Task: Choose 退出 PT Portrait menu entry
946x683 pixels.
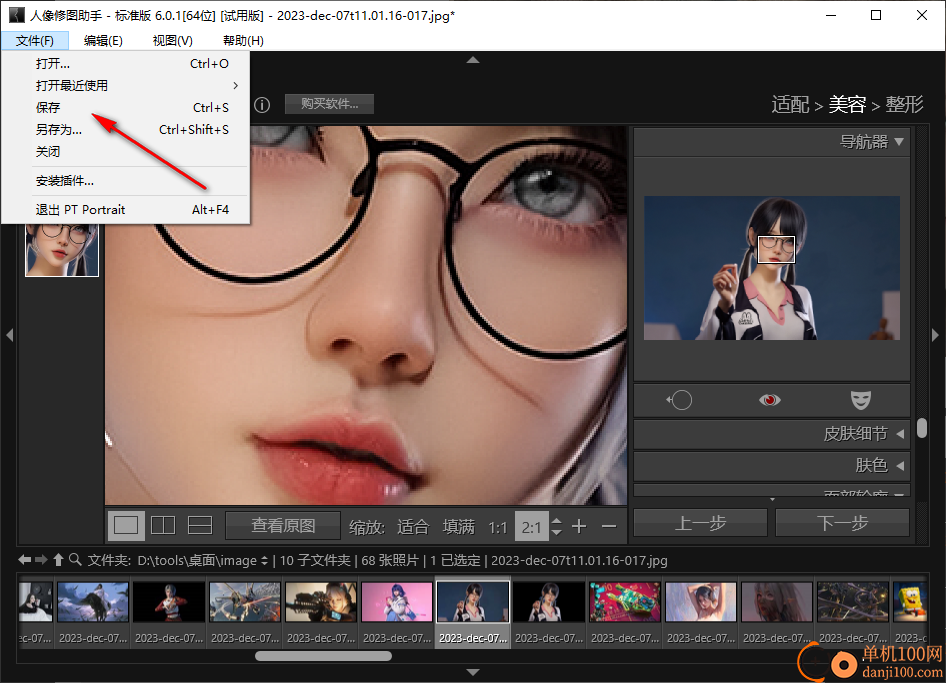Action: click(125, 209)
